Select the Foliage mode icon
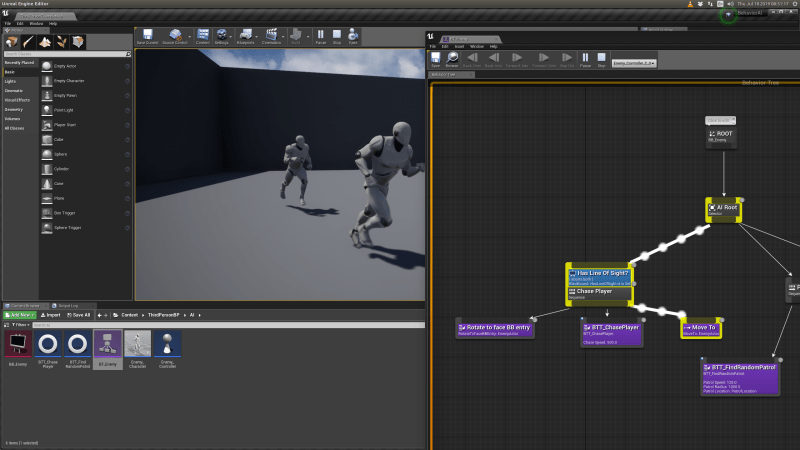This screenshot has height=450, width=800. click(60, 42)
